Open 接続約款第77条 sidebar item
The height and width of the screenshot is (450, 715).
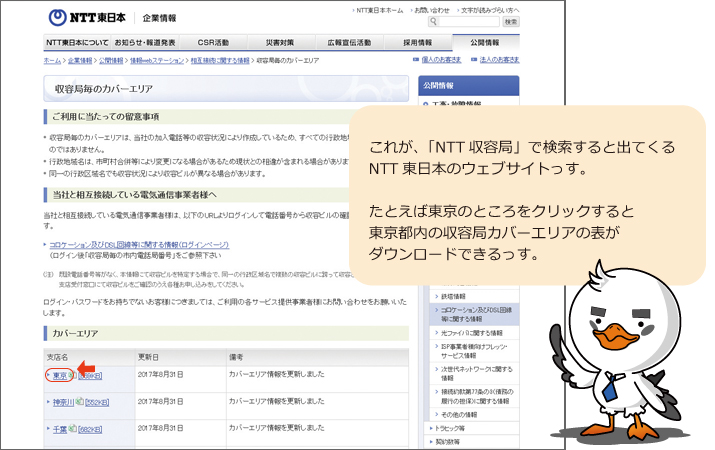pos(477,396)
